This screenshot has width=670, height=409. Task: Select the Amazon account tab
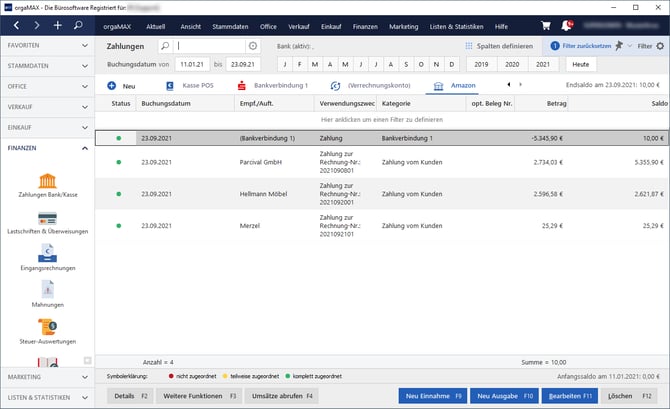point(454,86)
